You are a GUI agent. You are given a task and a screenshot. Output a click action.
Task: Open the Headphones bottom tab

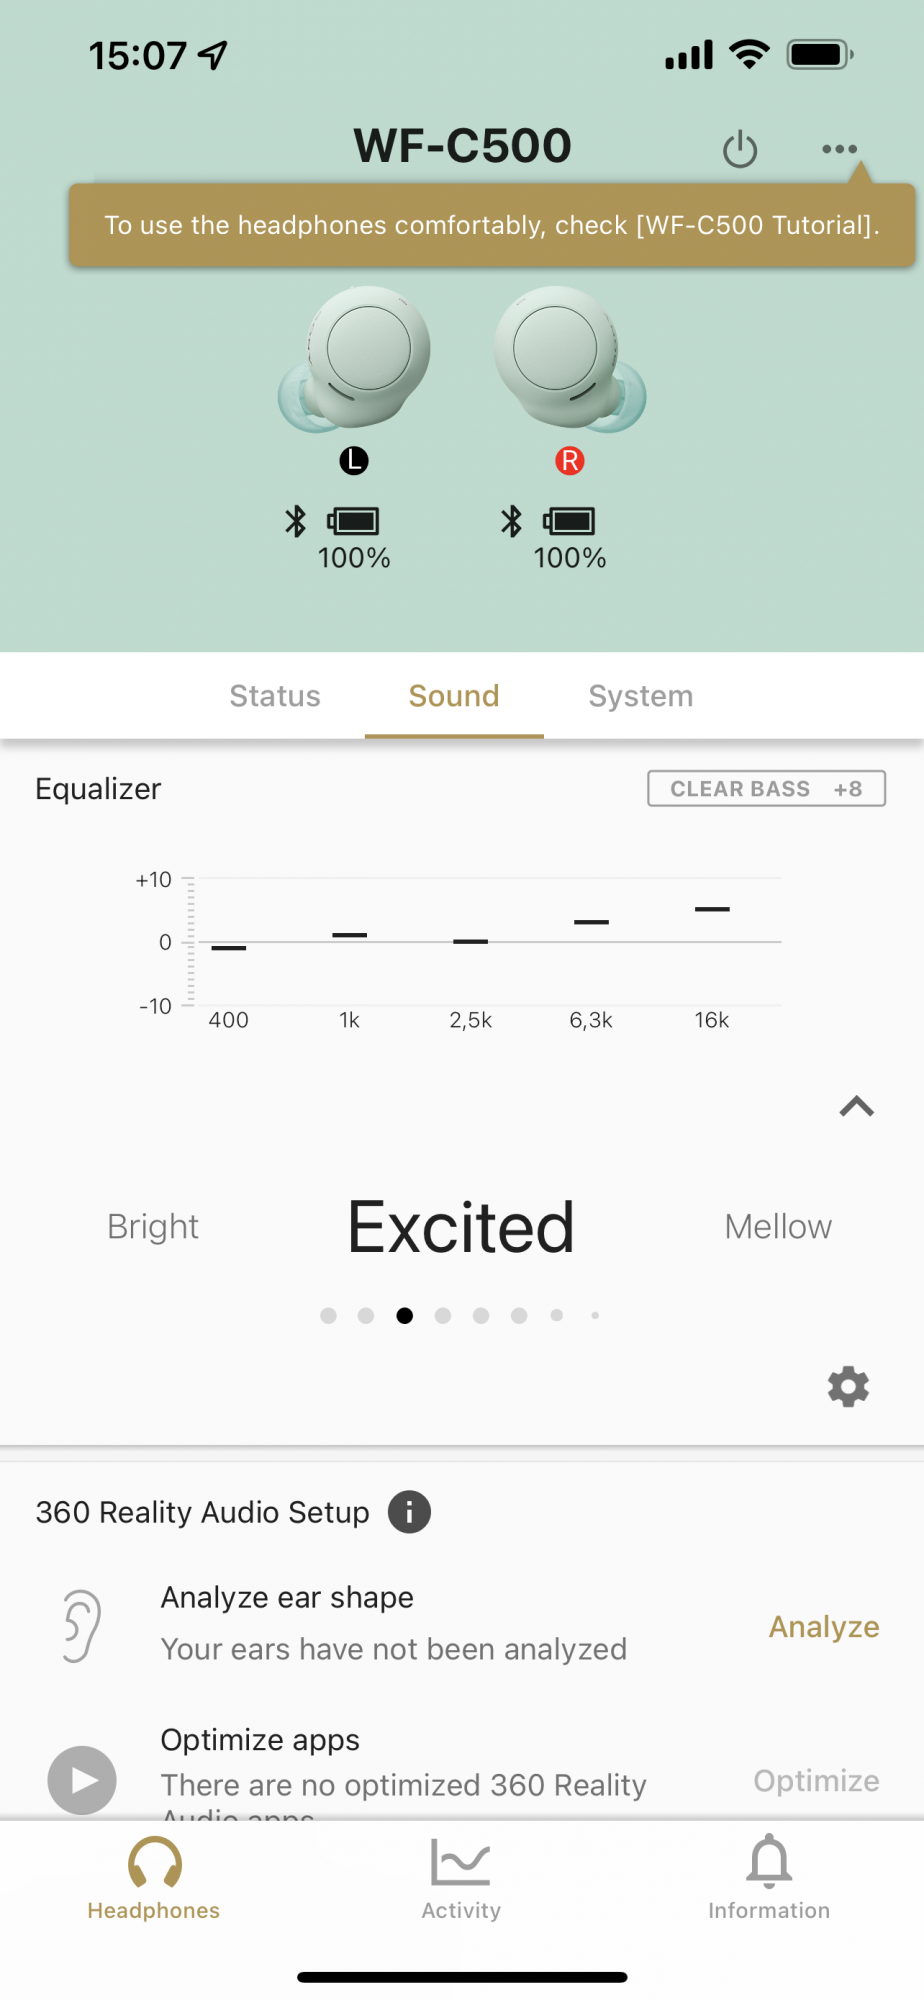(154, 1878)
